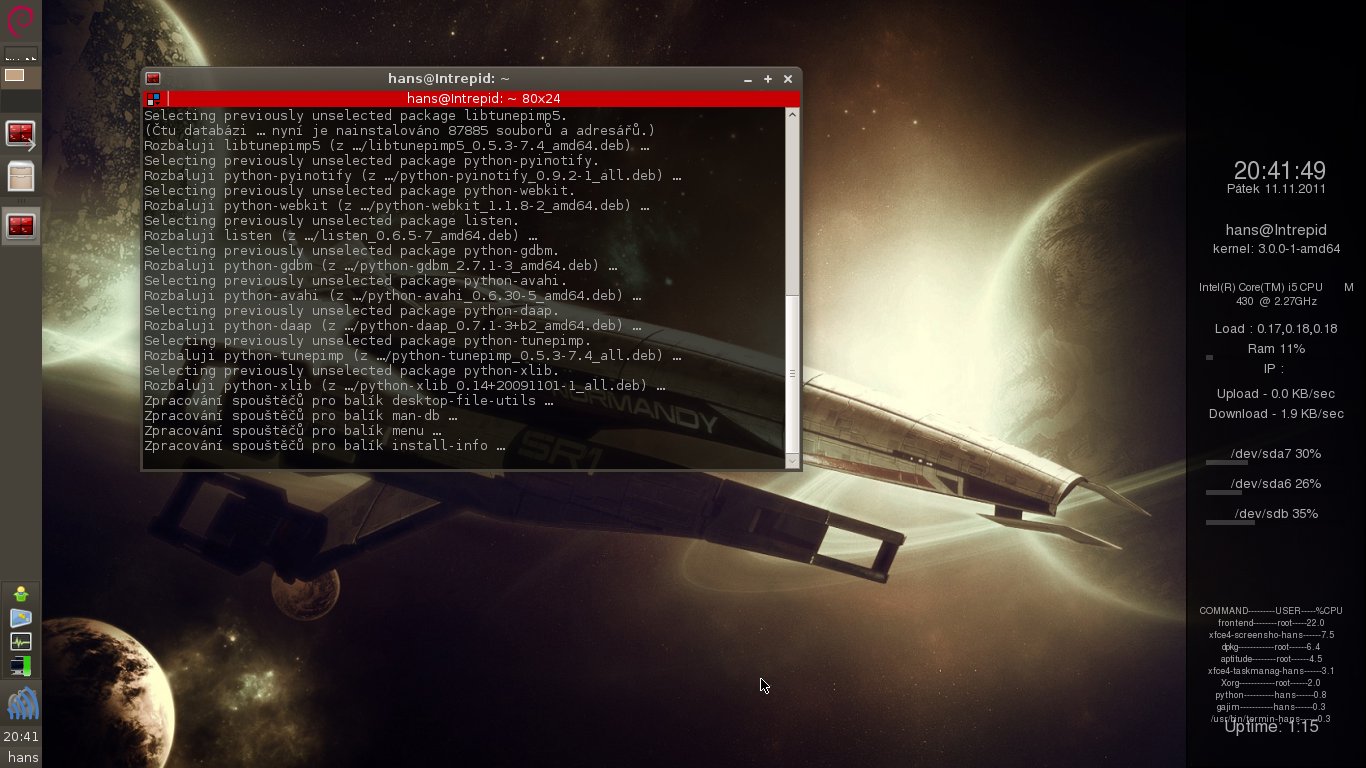Click the line mentioning '87885 souborů a adresářů'
The height and width of the screenshot is (768, 1366).
pos(400,131)
